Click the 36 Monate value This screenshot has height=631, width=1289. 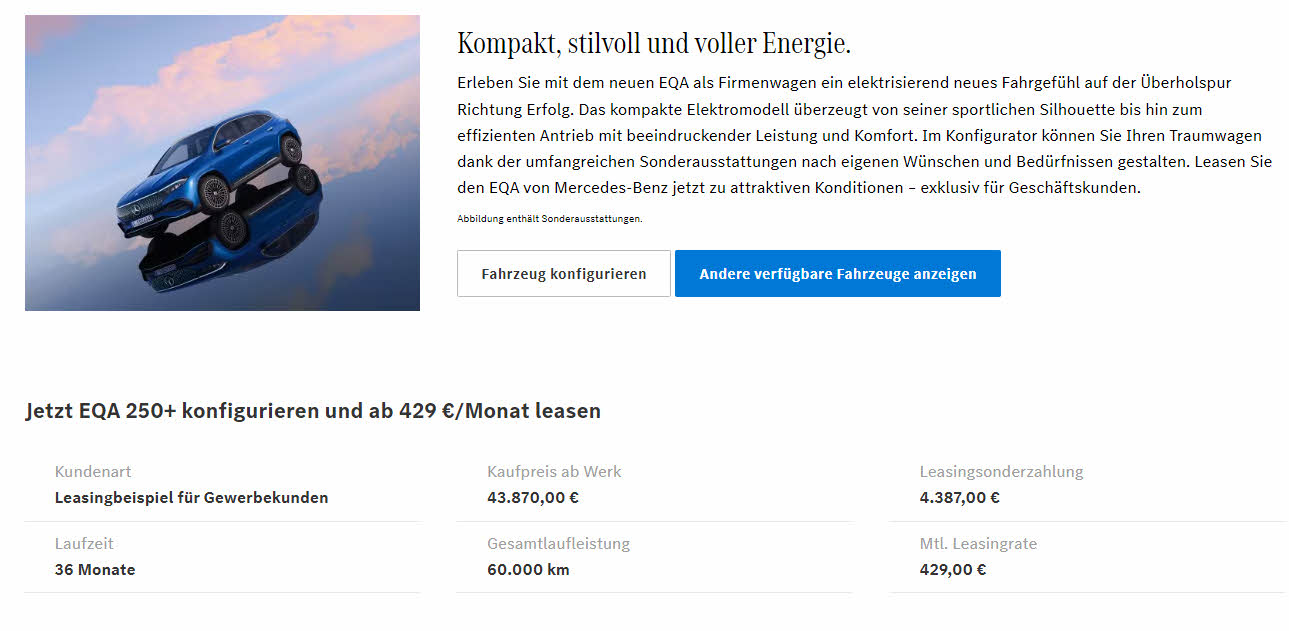pyautogui.click(x=95, y=570)
